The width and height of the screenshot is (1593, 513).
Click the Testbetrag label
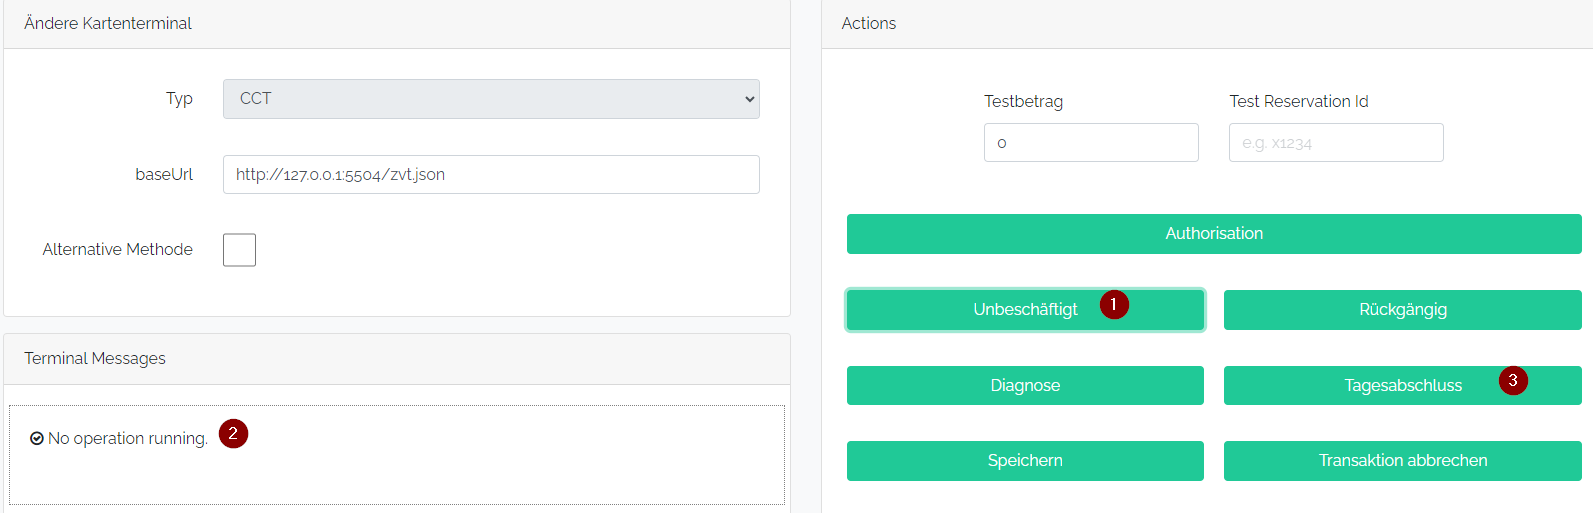click(1023, 101)
